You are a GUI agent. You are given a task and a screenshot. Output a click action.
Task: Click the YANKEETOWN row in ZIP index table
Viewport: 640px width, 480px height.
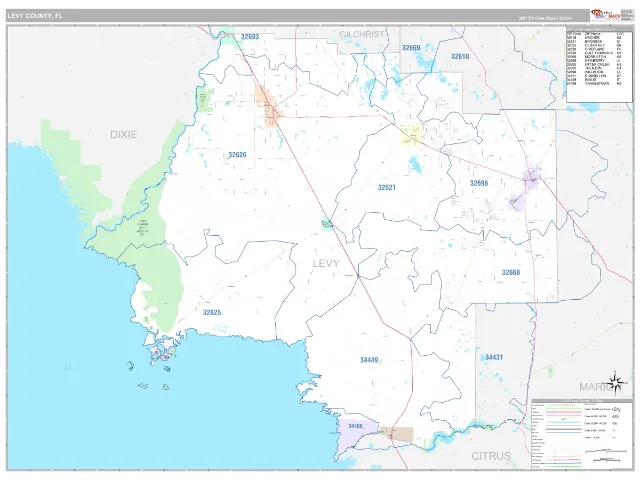(595, 83)
